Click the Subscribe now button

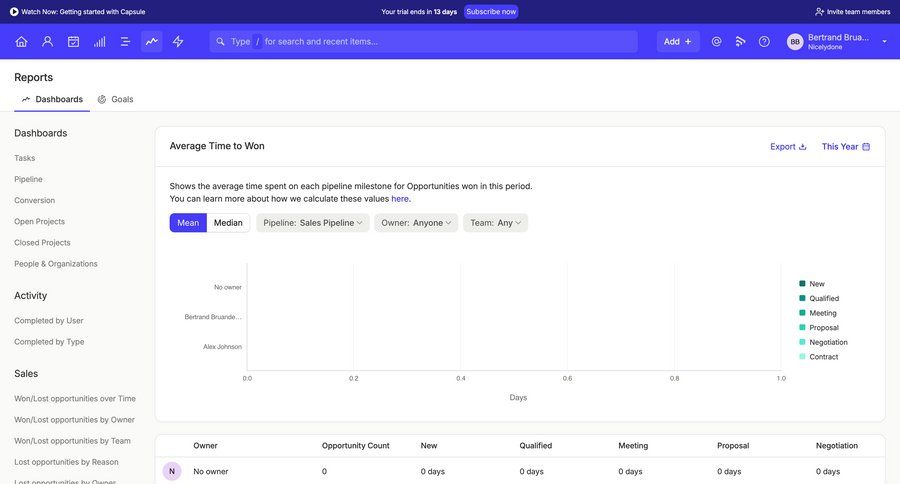click(491, 12)
